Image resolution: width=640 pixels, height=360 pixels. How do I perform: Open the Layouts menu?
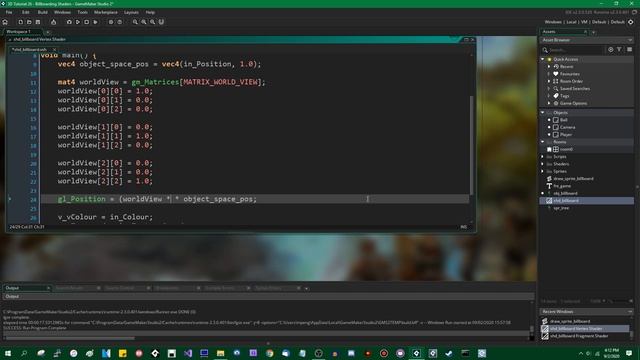coord(131,12)
